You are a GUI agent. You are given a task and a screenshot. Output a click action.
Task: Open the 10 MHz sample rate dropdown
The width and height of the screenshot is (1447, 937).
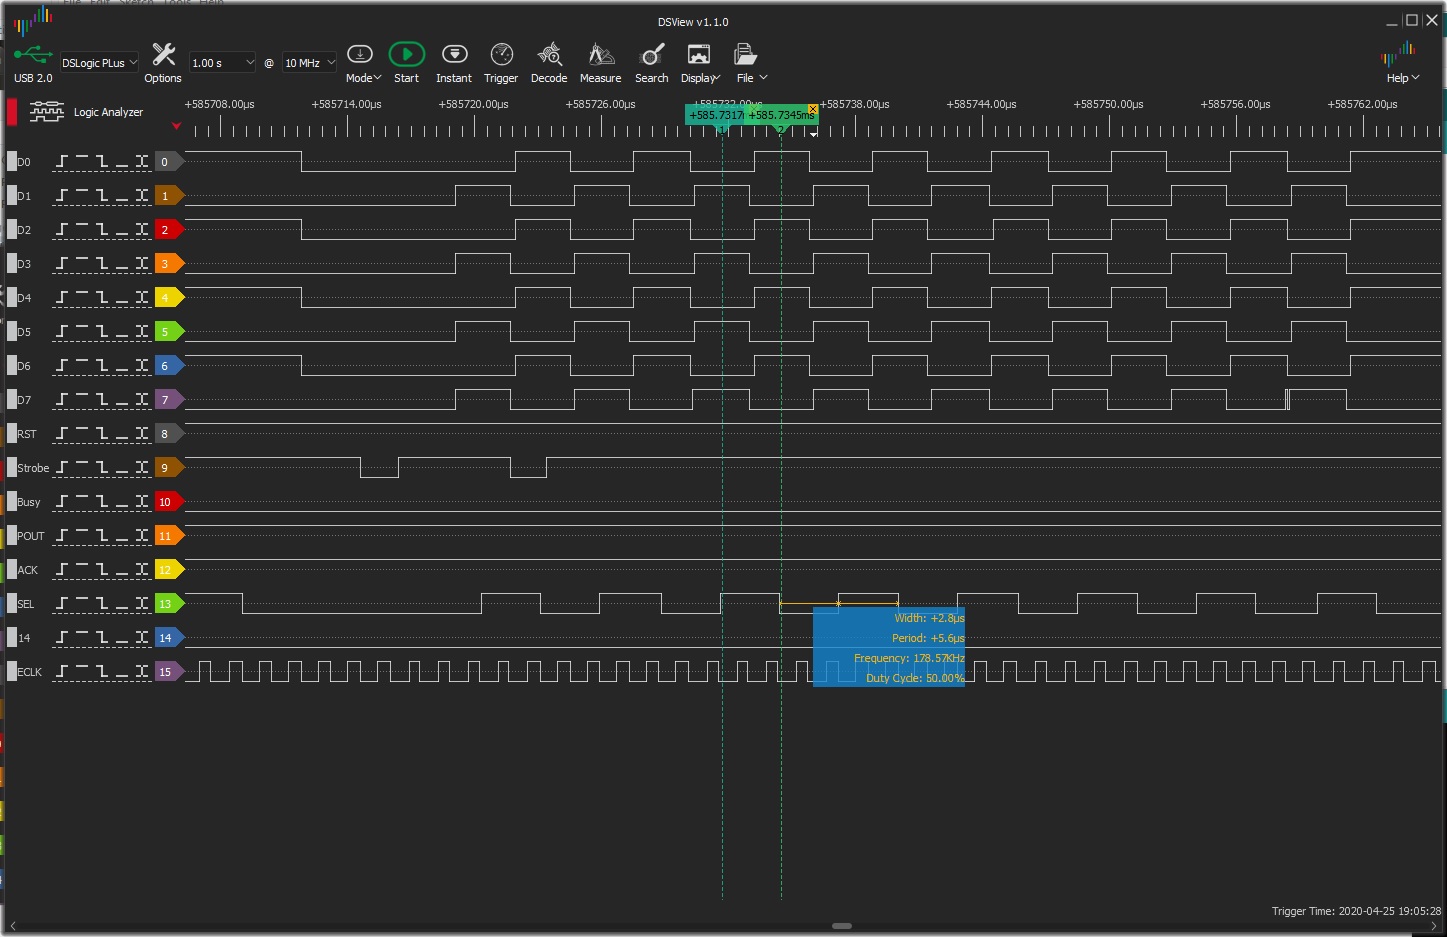(x=309, y=63)
